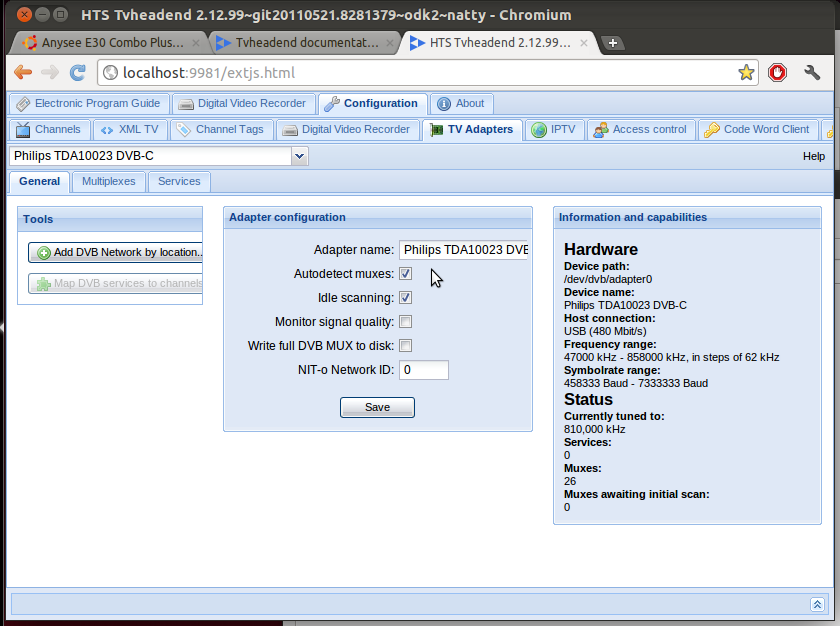Viewport: 840px width, 626px height.
Task: Save the adapter configuration
Action: click(x=377, y=408)
